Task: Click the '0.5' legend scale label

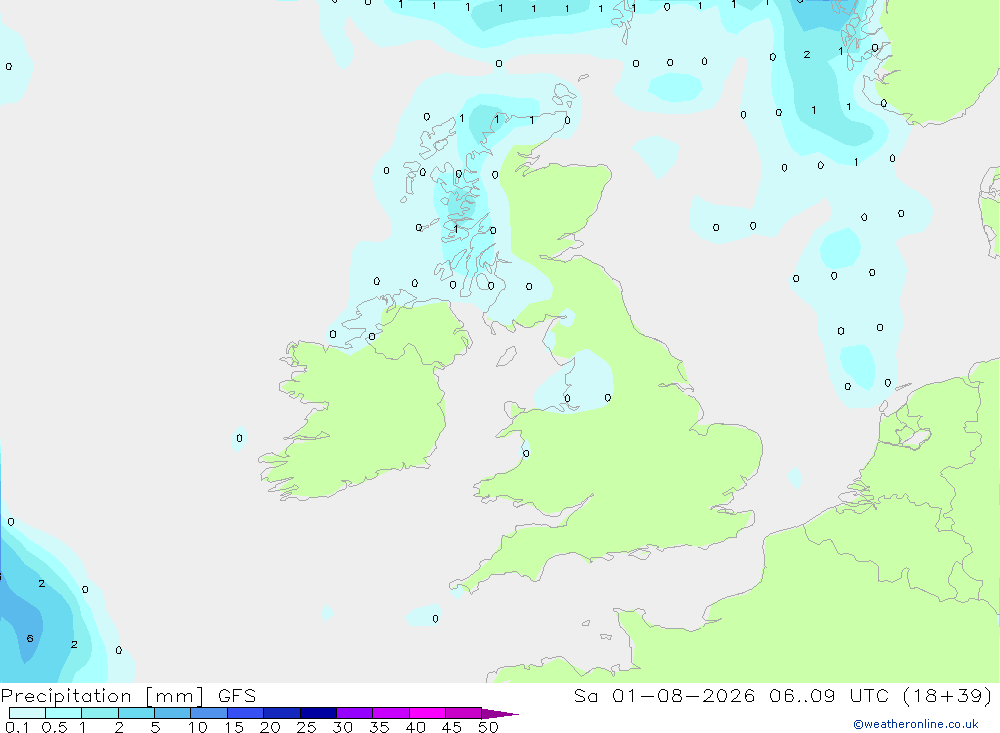Action: (x=54, y=727)
